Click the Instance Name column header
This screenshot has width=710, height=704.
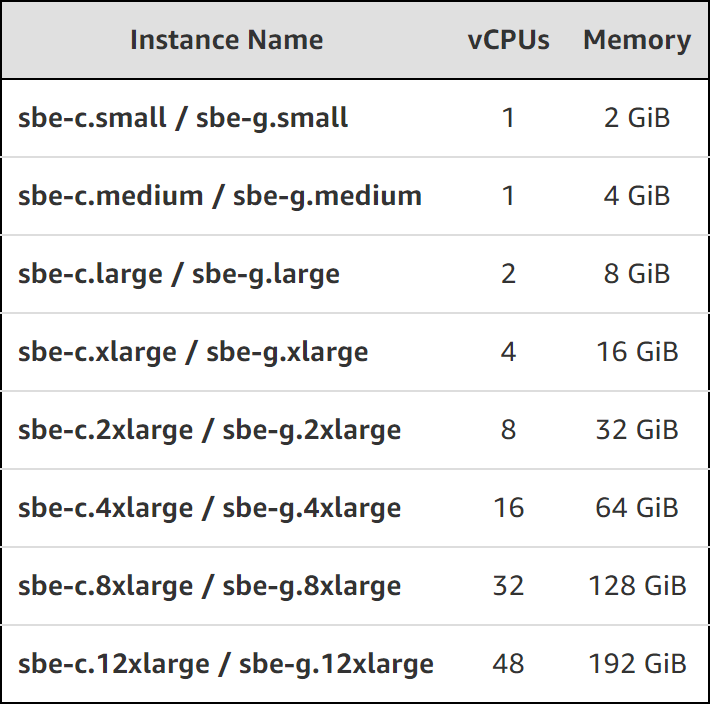click(226, 40)
